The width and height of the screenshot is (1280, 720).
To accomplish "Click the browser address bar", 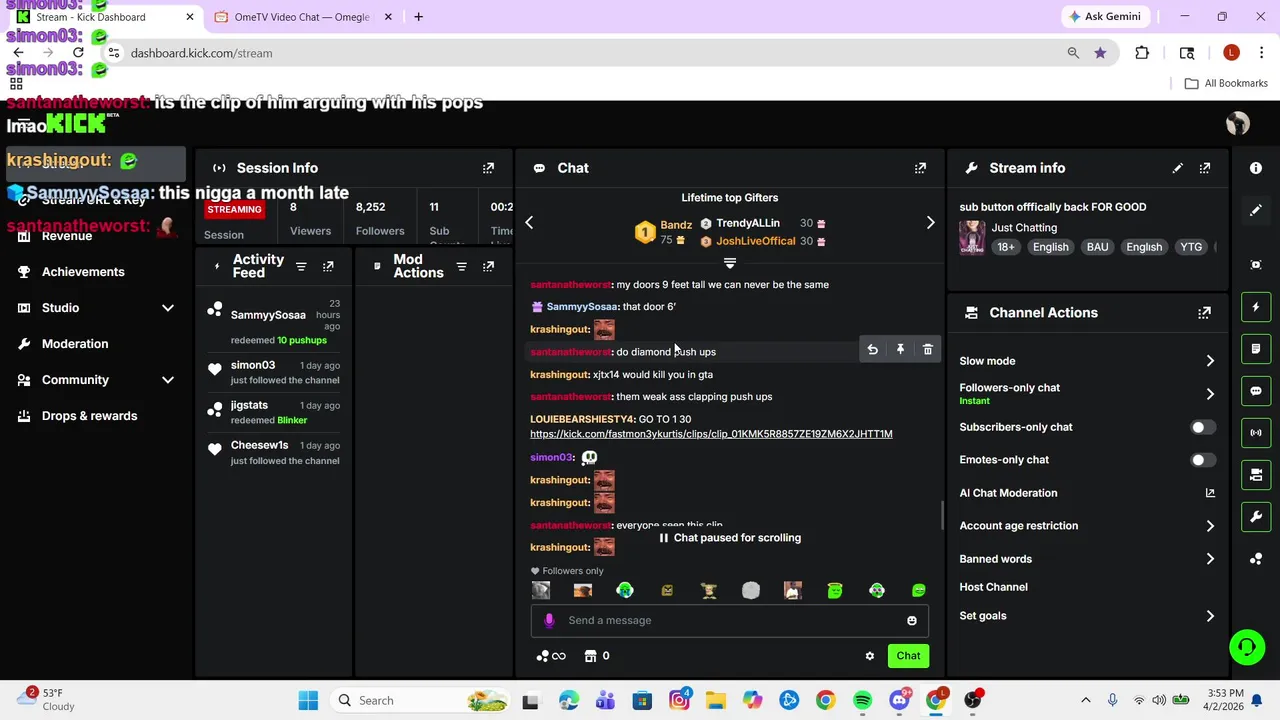I will pos(590,53).
